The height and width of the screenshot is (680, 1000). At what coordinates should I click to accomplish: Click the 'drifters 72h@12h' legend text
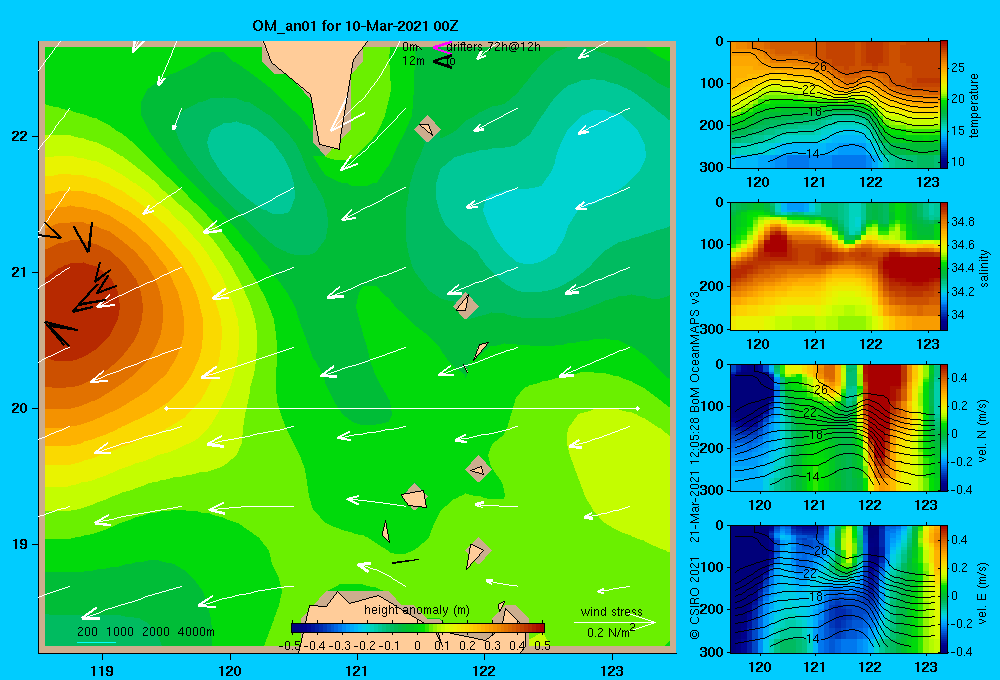click(x=494, y=47)
